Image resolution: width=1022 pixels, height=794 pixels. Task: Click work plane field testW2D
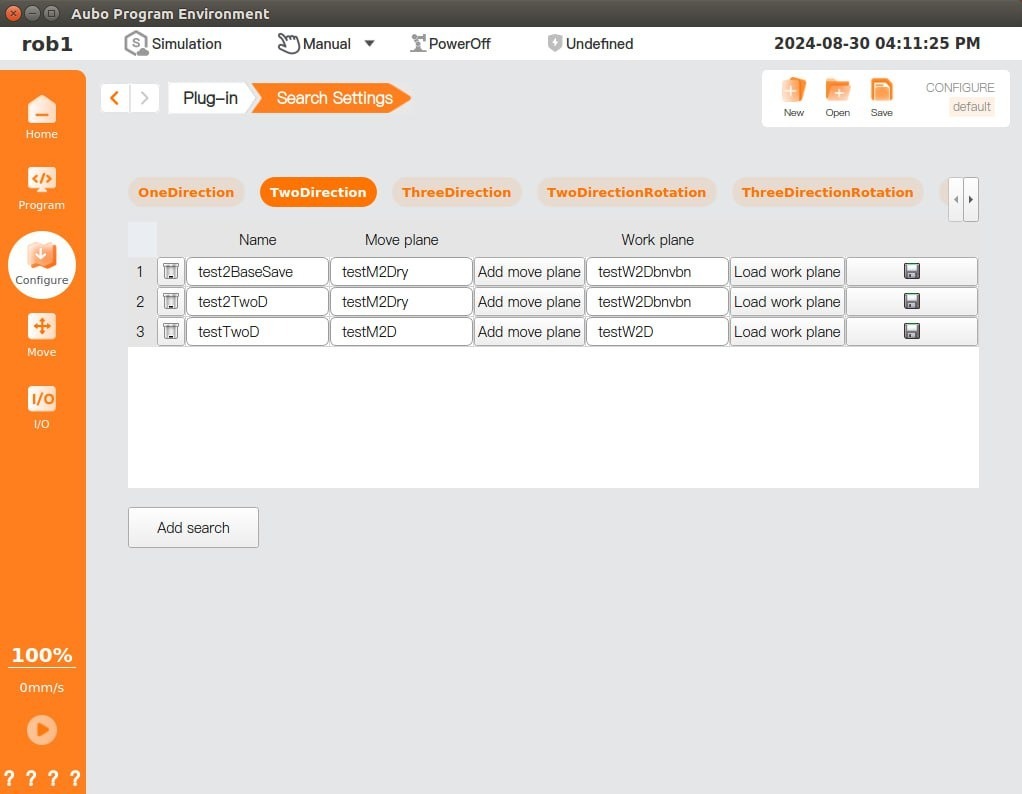[x=657, y=331]
